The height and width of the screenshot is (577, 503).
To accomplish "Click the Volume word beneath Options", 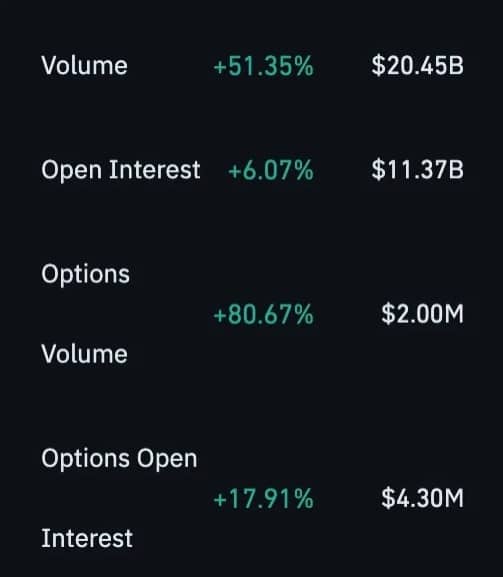I will coord(84,354).
